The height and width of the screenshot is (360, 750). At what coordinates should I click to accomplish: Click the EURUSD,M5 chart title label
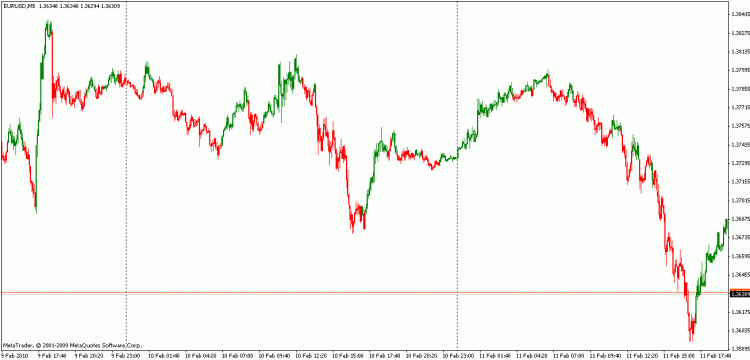tap(19, 6)
